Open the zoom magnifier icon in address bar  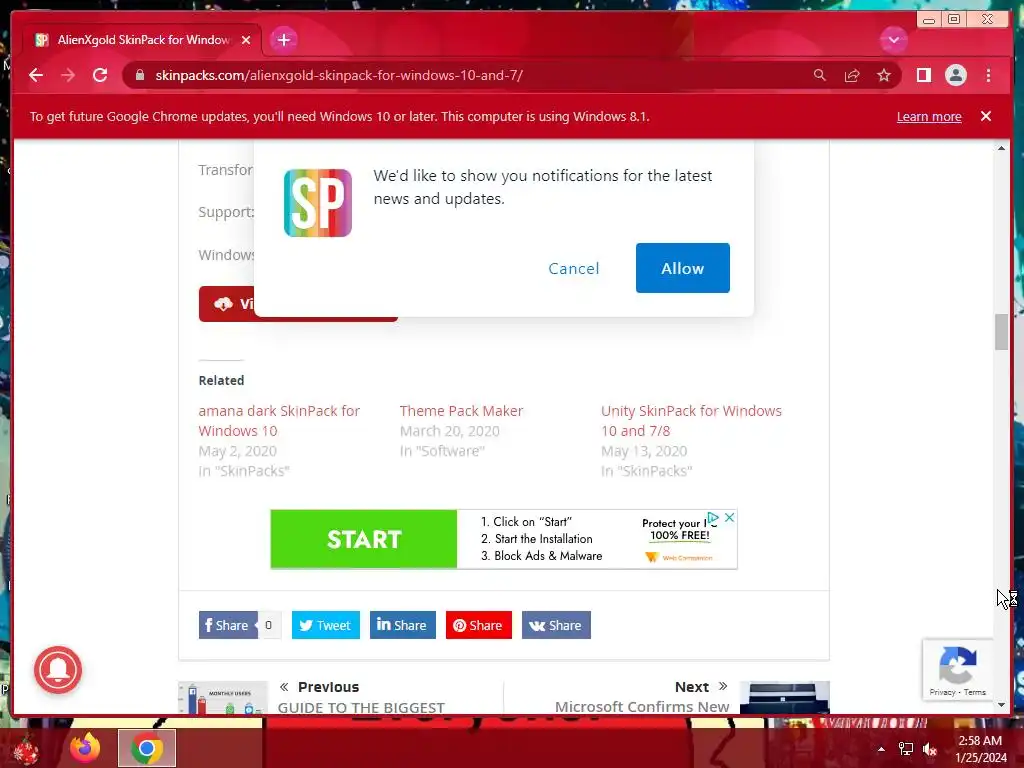click(x=820, y=75)
